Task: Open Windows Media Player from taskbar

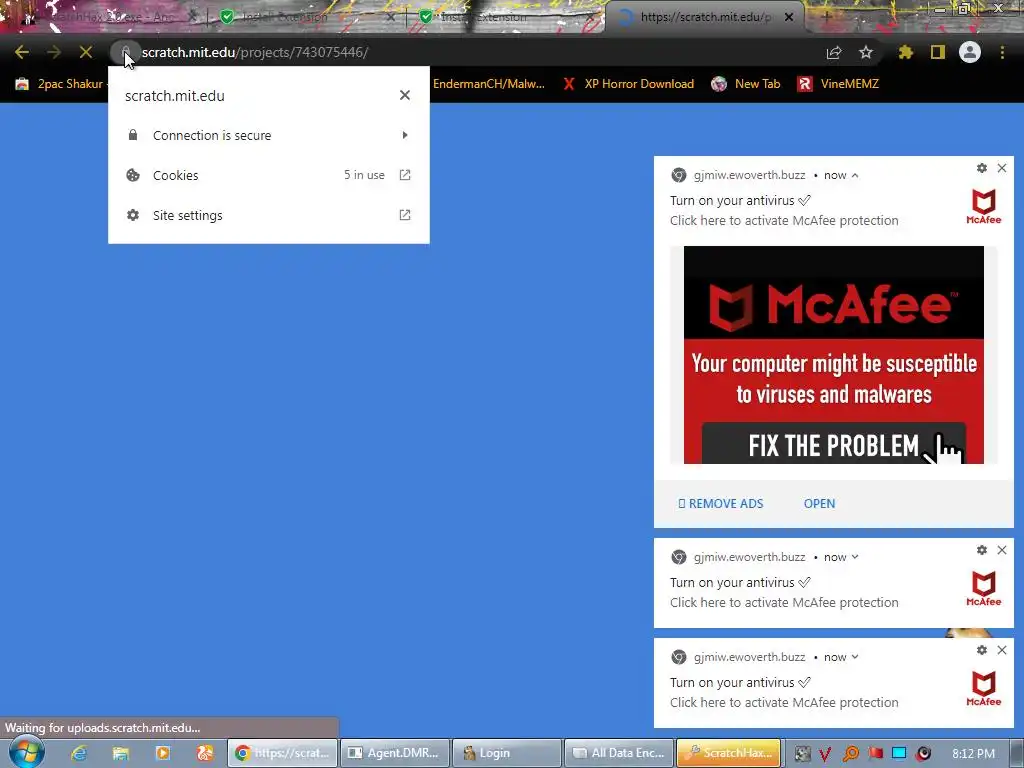Action: point(163,753)
